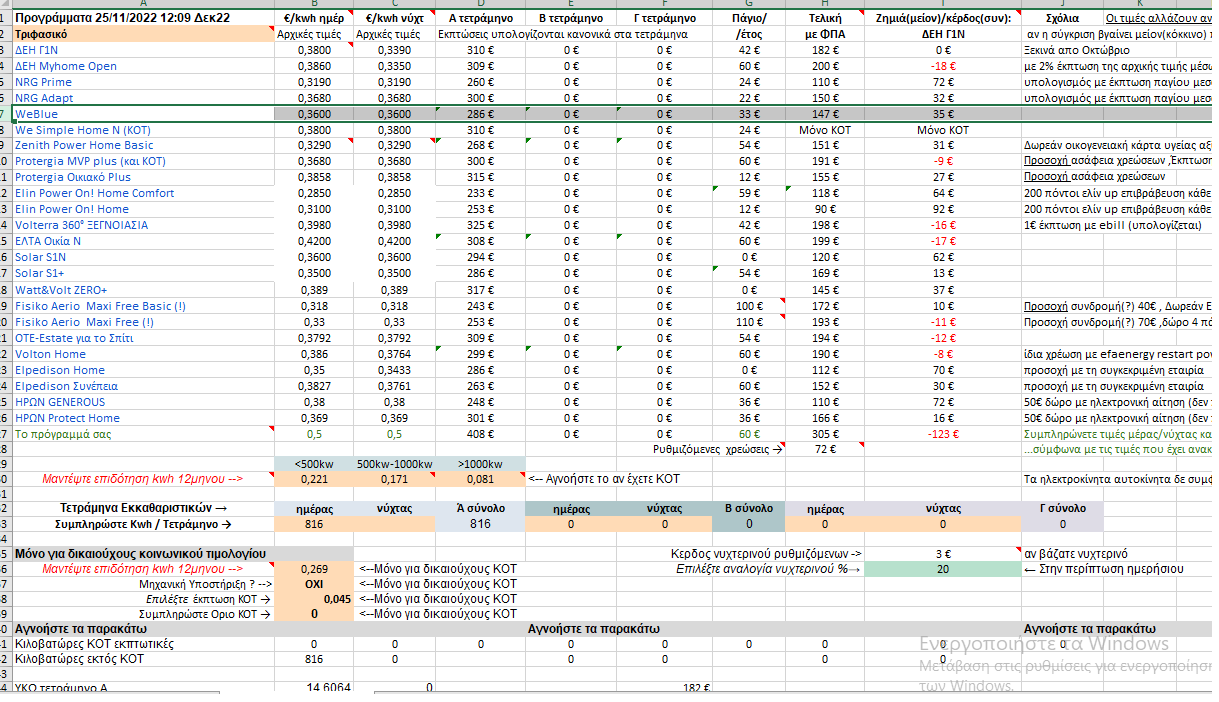
Task: Select the red -123 € loss cell
Action: tap(943, 434)
